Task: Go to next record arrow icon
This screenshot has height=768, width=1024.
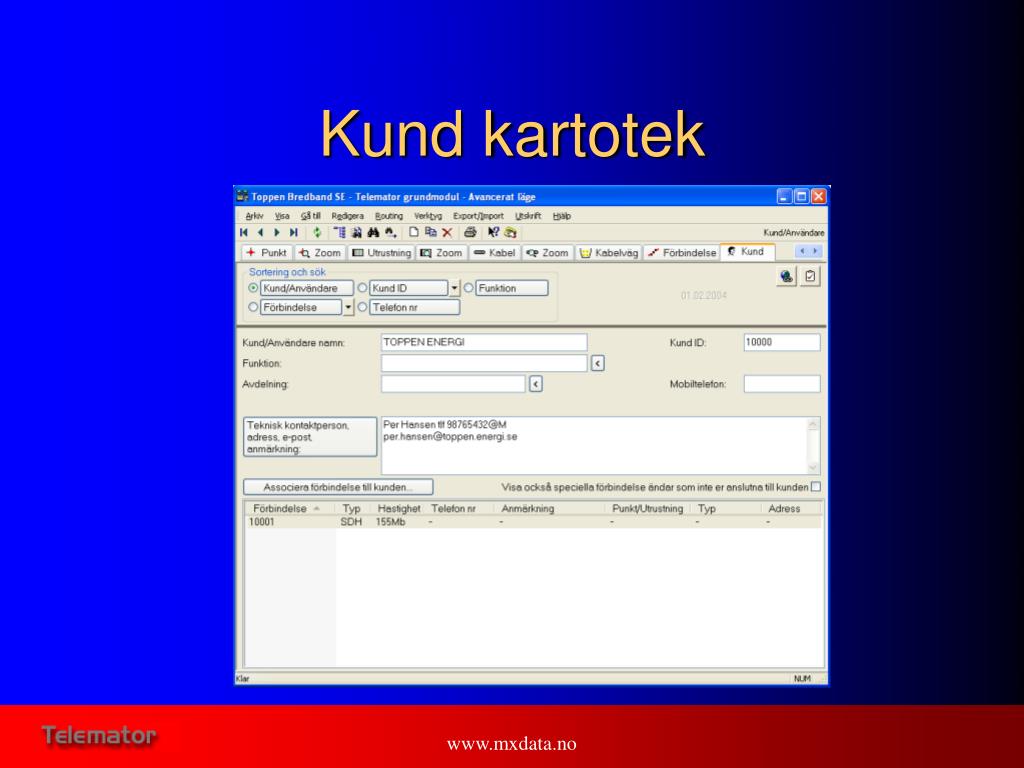Action: click(x=277, y=232)
